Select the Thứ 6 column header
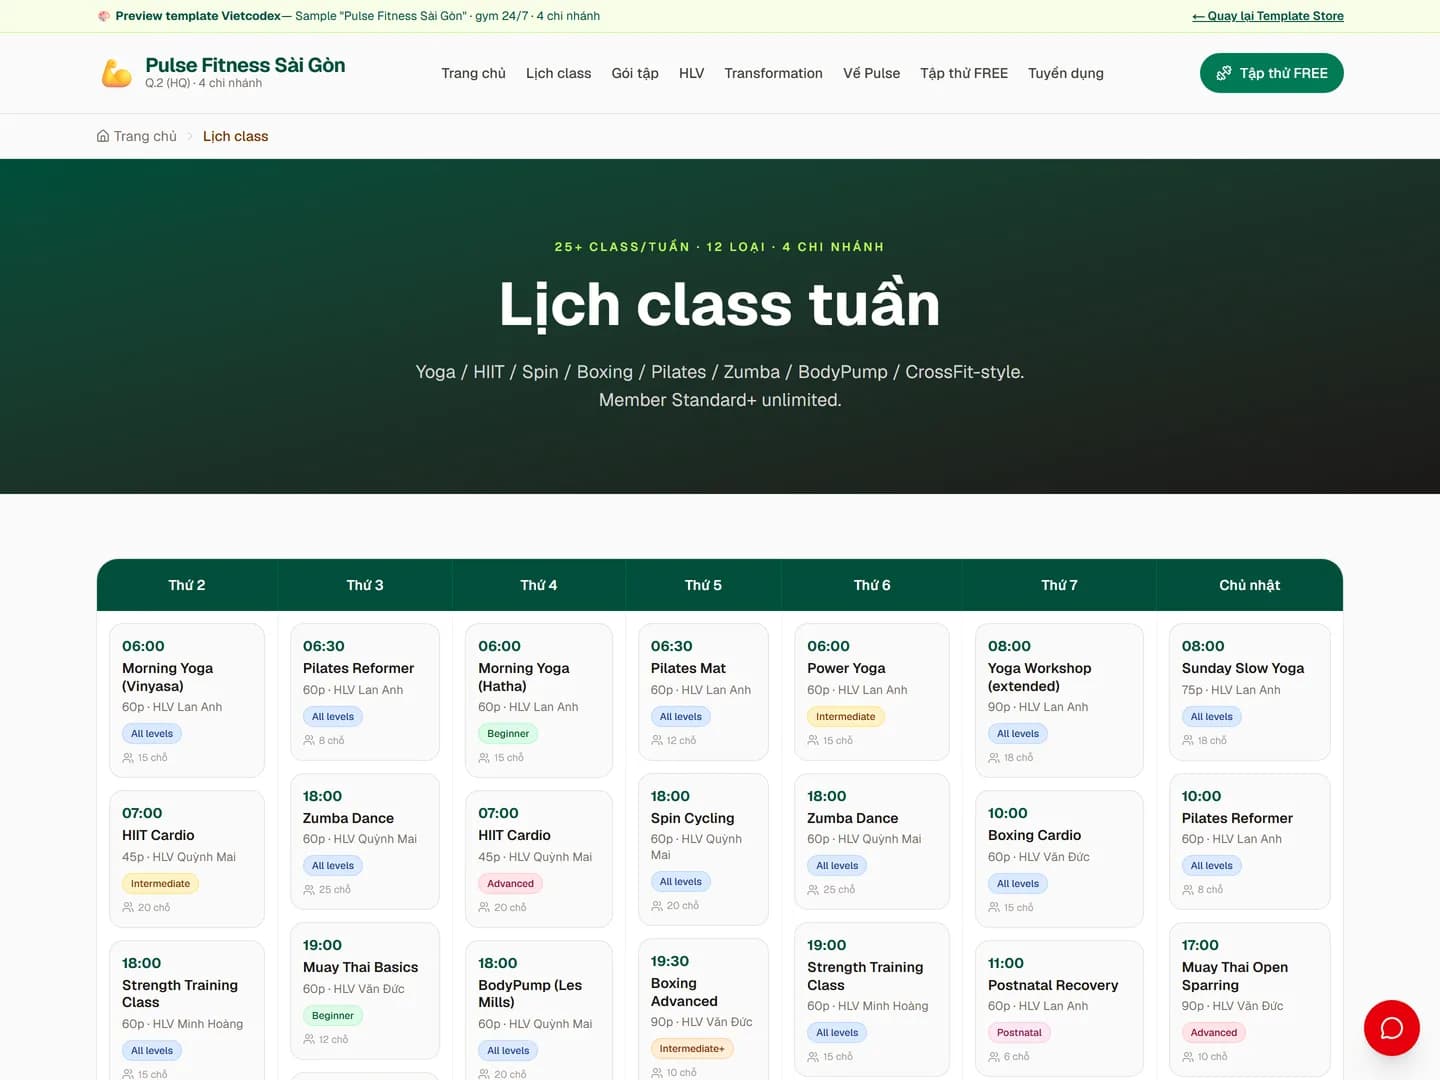The height and width of the screenshot is (1080, 1440). coord(872,585)
